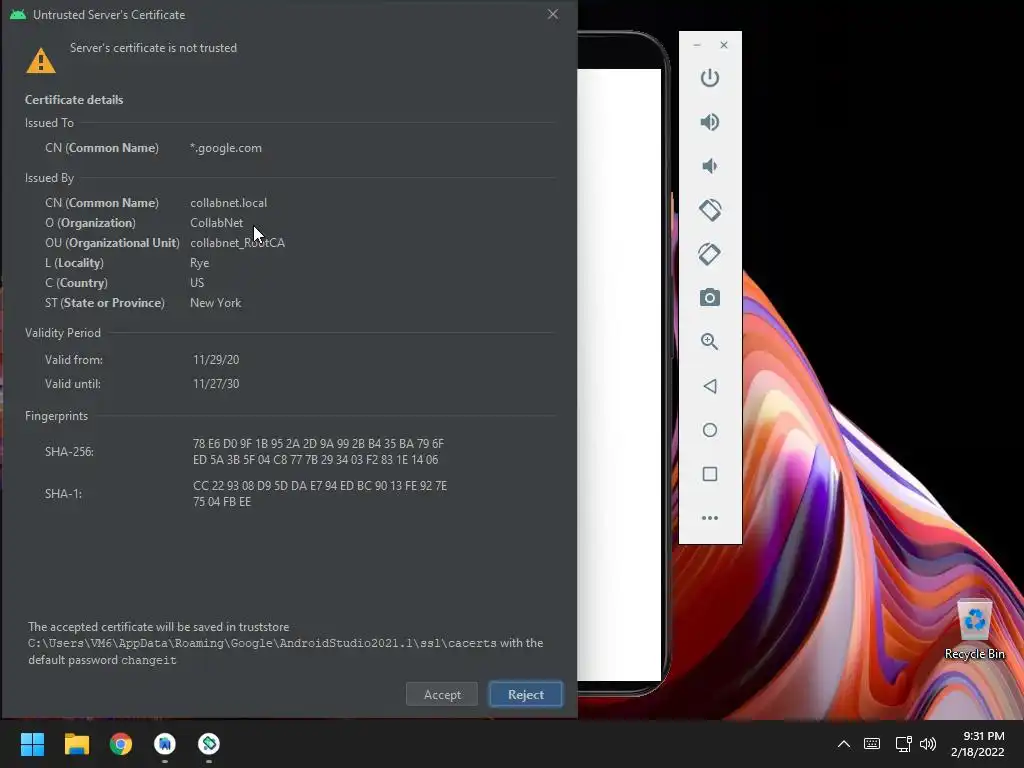Rotate emulator left using rotate icon
1024x768 pixels.
pos(710,210)
